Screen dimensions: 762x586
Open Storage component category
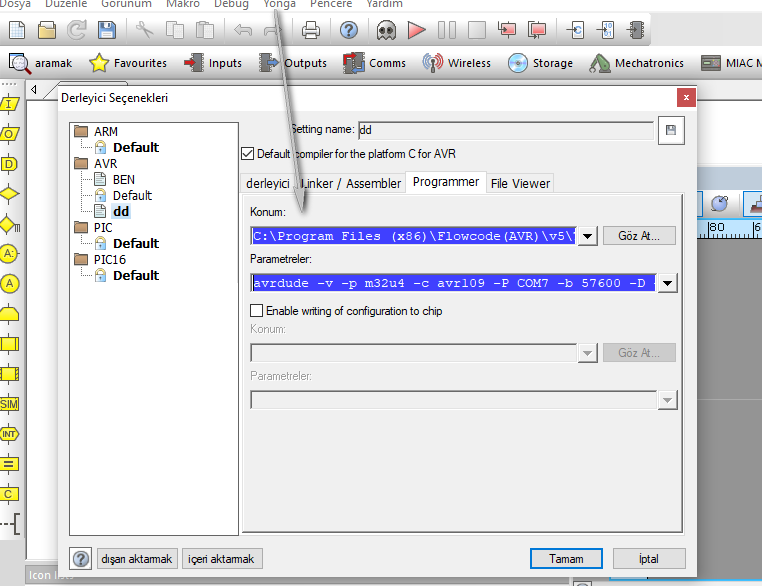[x=540, y=63]
